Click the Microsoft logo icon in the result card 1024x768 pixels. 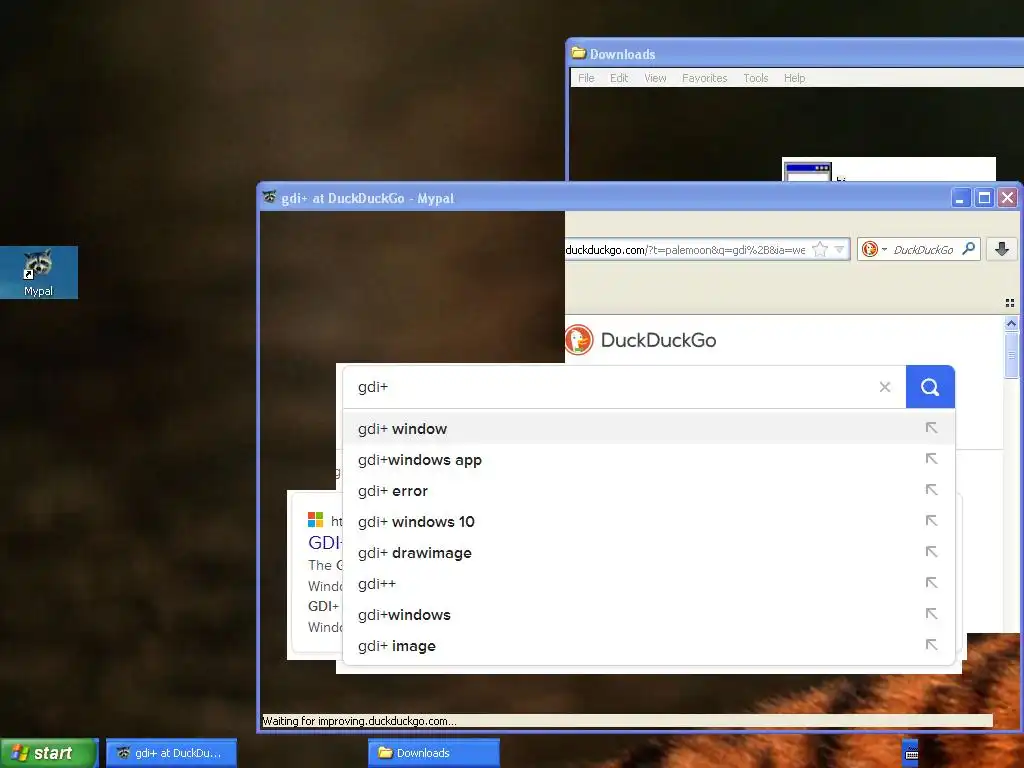(315, 520)
